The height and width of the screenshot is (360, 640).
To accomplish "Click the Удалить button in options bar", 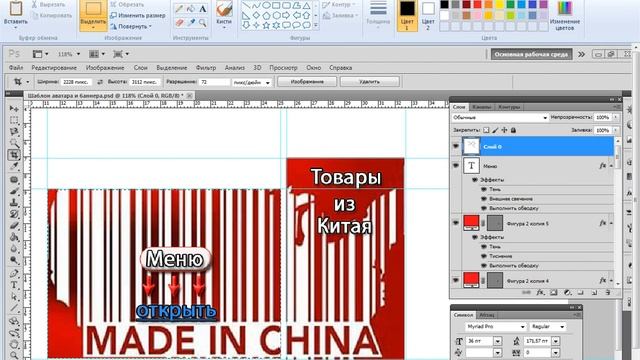I will (x=369, y=82).
